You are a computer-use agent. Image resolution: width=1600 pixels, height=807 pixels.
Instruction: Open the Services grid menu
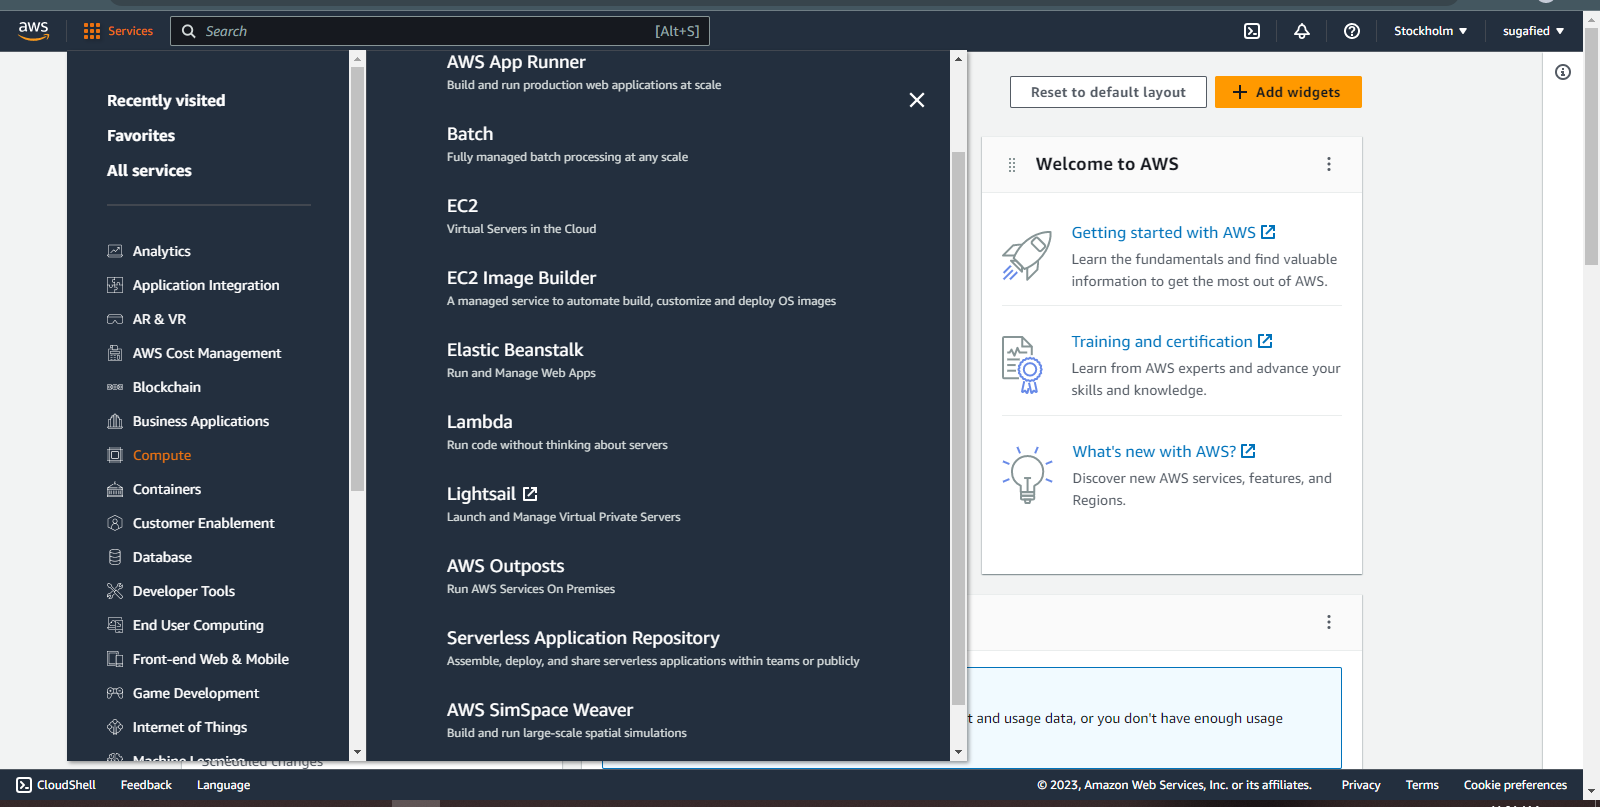tap(92, 31)
